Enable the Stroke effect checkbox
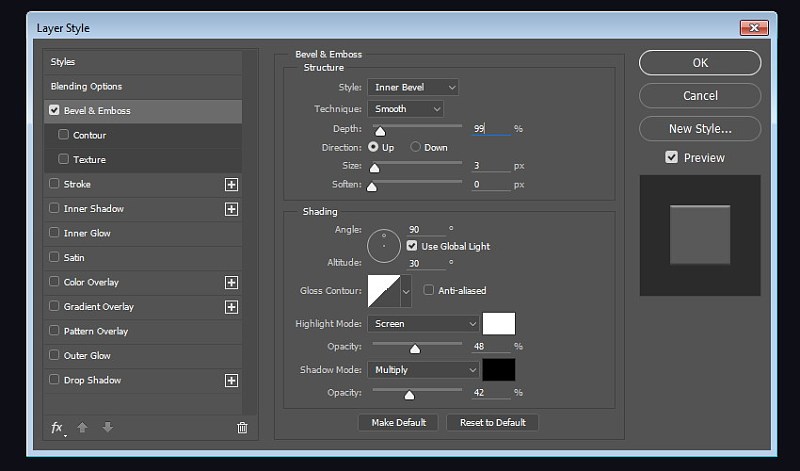The image size is (800, 471). tap(54, 183)
